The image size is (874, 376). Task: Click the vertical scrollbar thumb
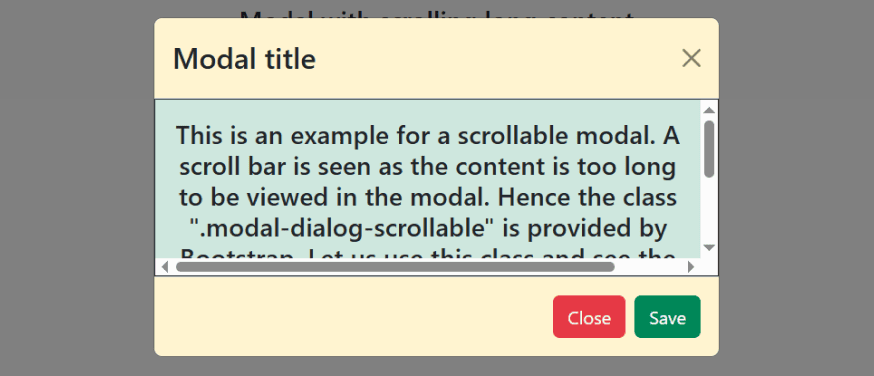pyautogui.click(x=709, y=149)
